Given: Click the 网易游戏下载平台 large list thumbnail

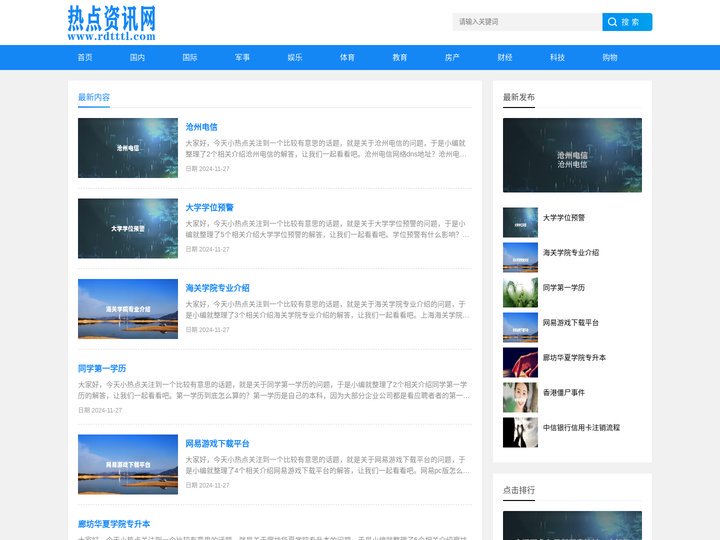Looking at the screenshot, I should pyautogui.click(x=128, y=464).
